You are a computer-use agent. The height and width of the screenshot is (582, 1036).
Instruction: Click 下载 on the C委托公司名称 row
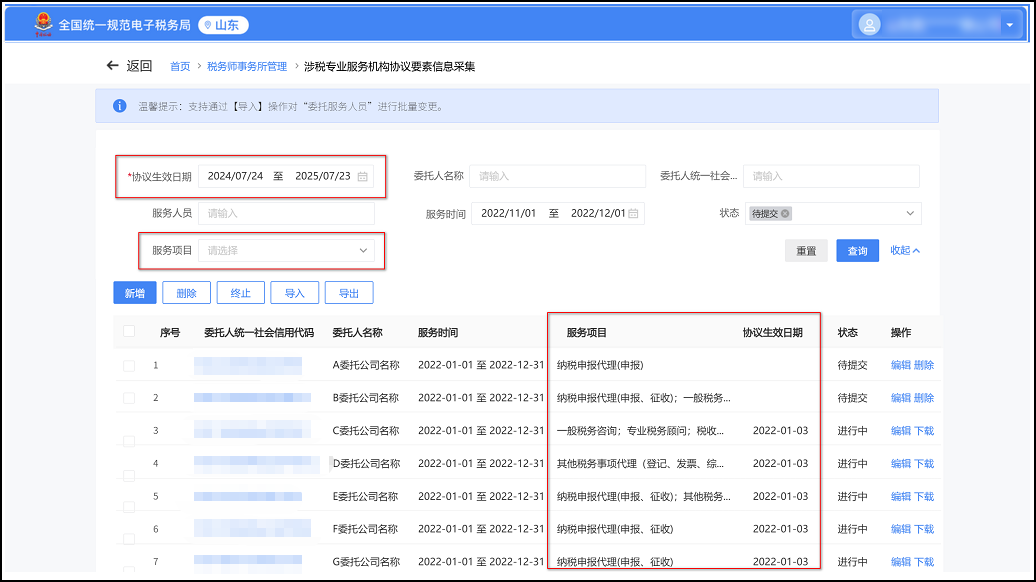(x=923, y=431)
